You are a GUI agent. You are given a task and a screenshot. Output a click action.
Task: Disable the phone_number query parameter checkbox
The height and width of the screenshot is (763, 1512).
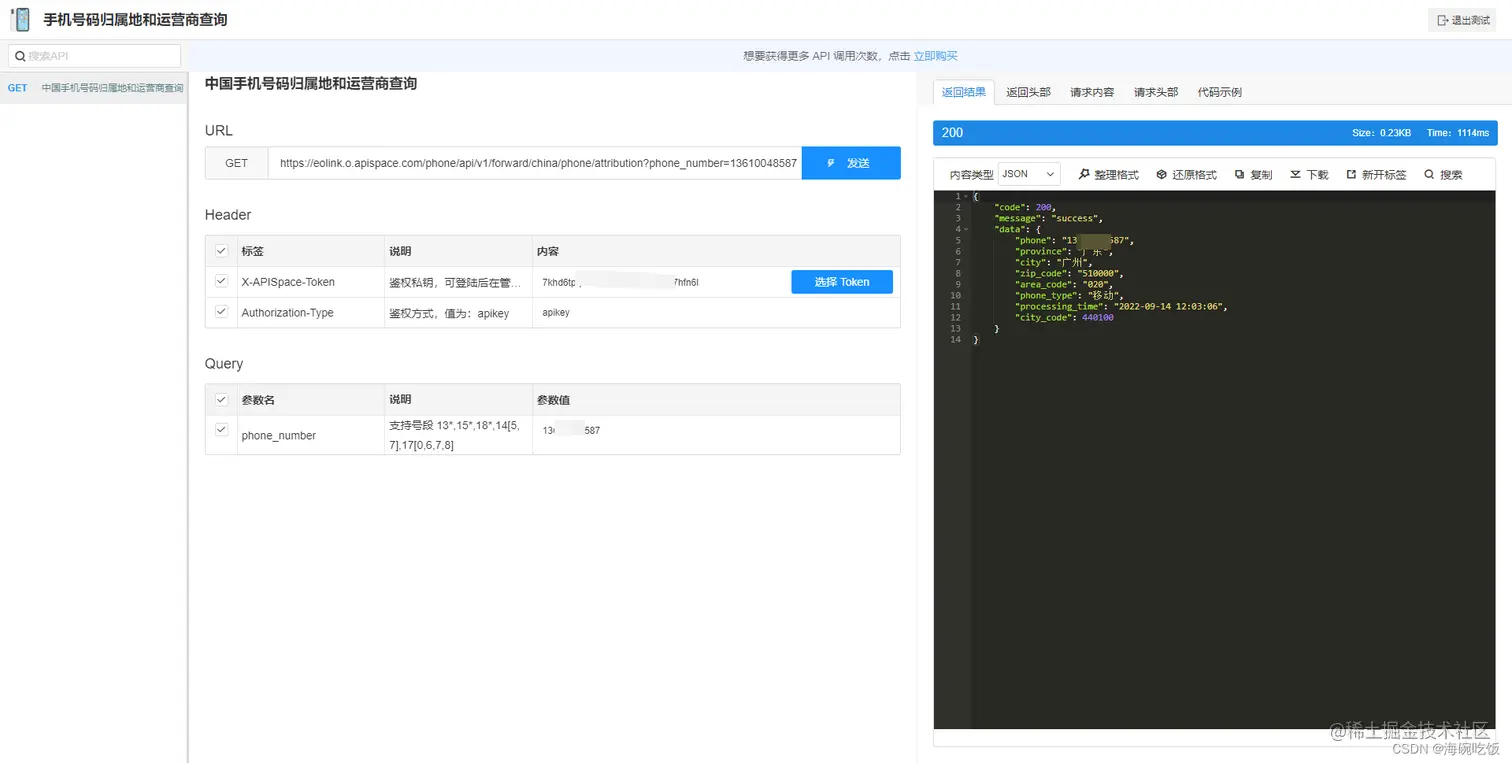[220, 429]
